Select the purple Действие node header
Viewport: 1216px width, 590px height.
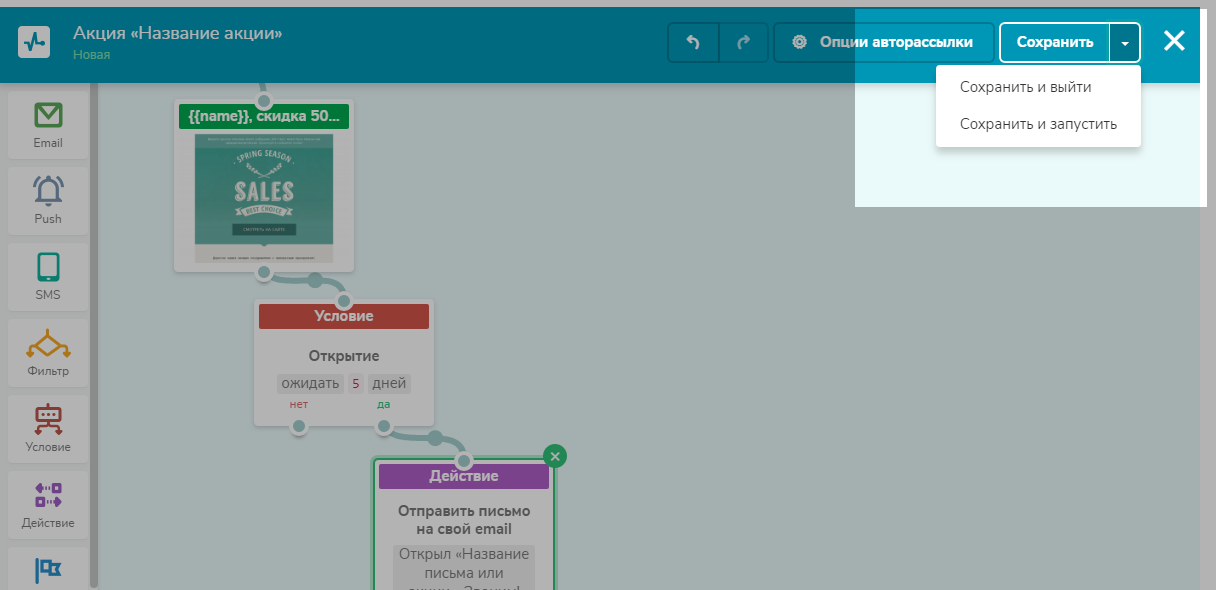click(x=464, y=476)
